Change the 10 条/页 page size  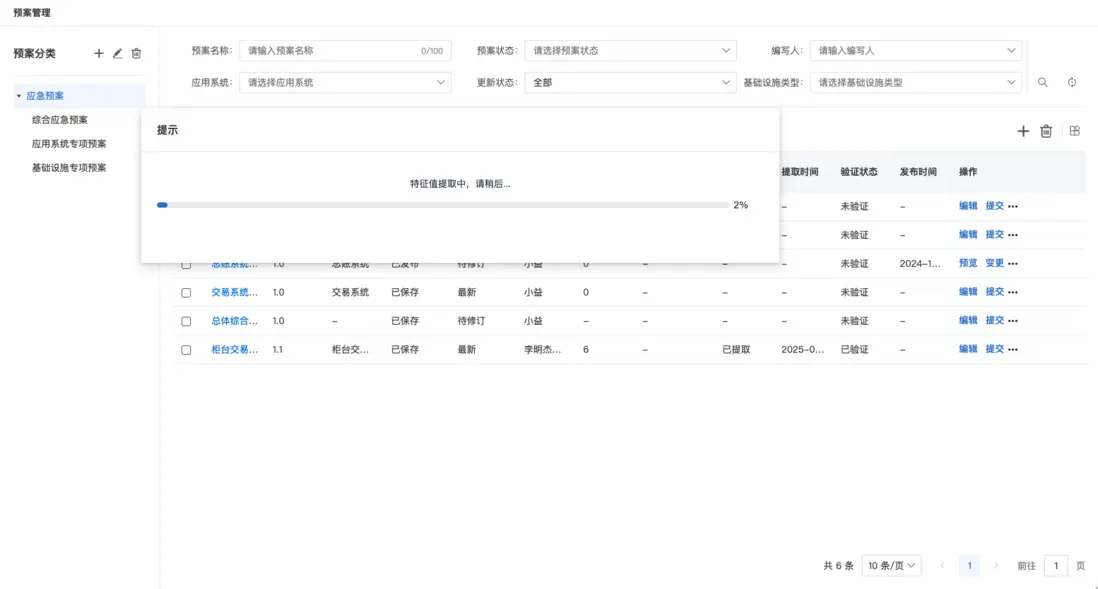point(891,565)
